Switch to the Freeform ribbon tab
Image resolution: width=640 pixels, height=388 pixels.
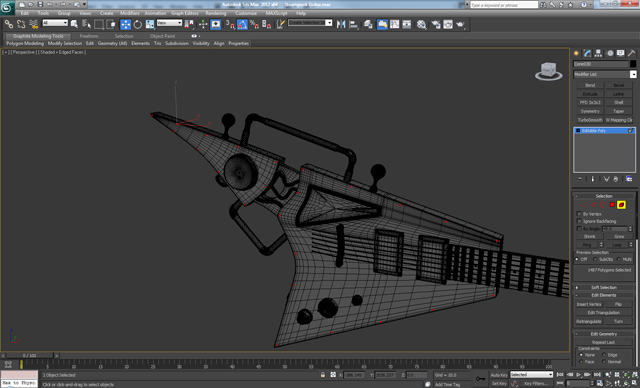(x=89, y=36)
